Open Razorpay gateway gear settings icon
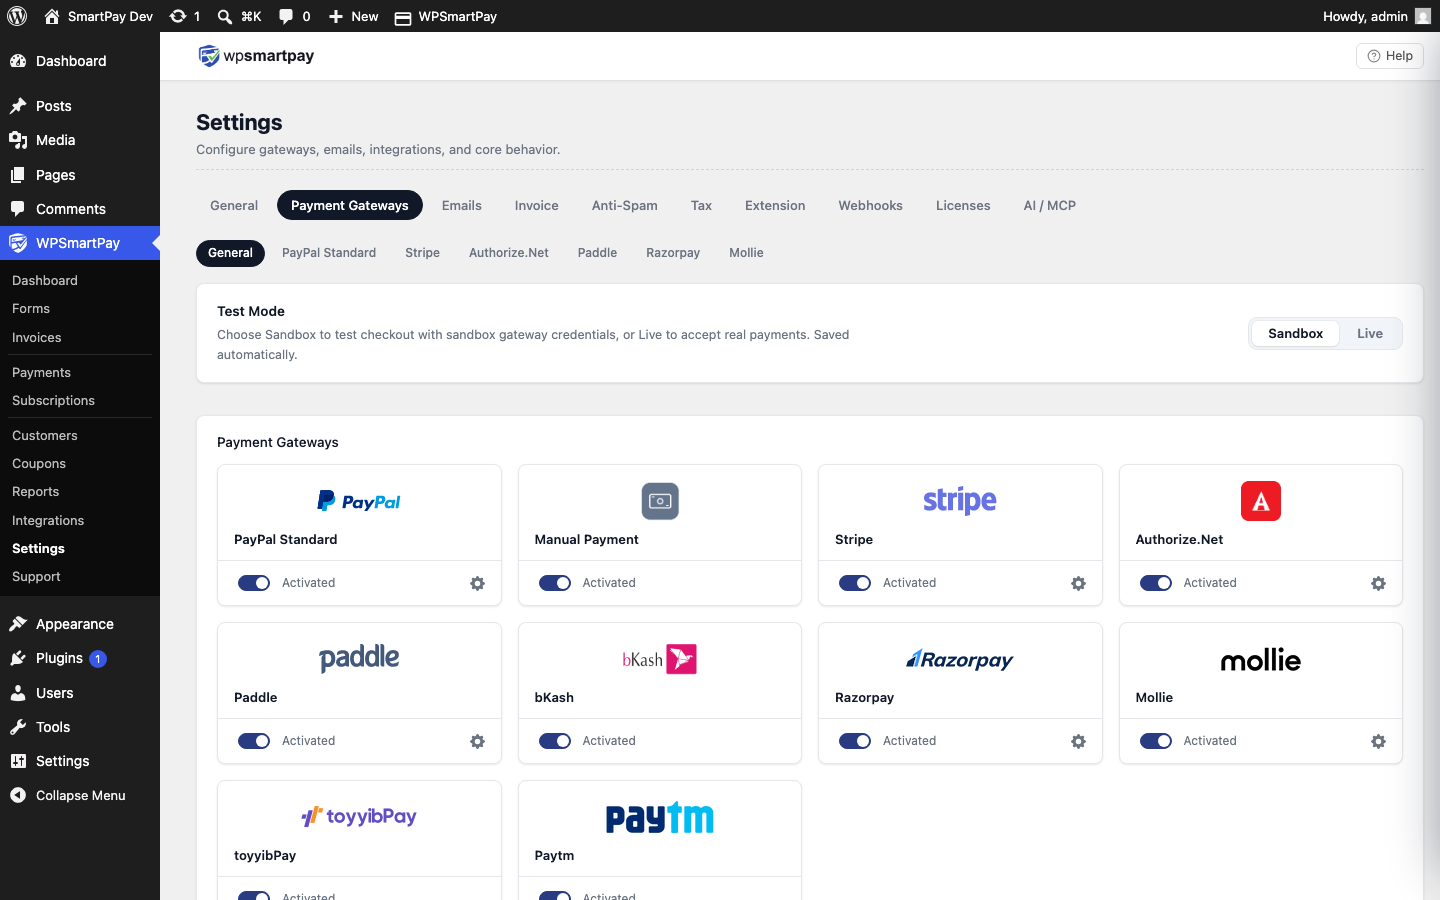Image resolution: width=1440 pixels, height=900 pixels. tap(1078, 741)
